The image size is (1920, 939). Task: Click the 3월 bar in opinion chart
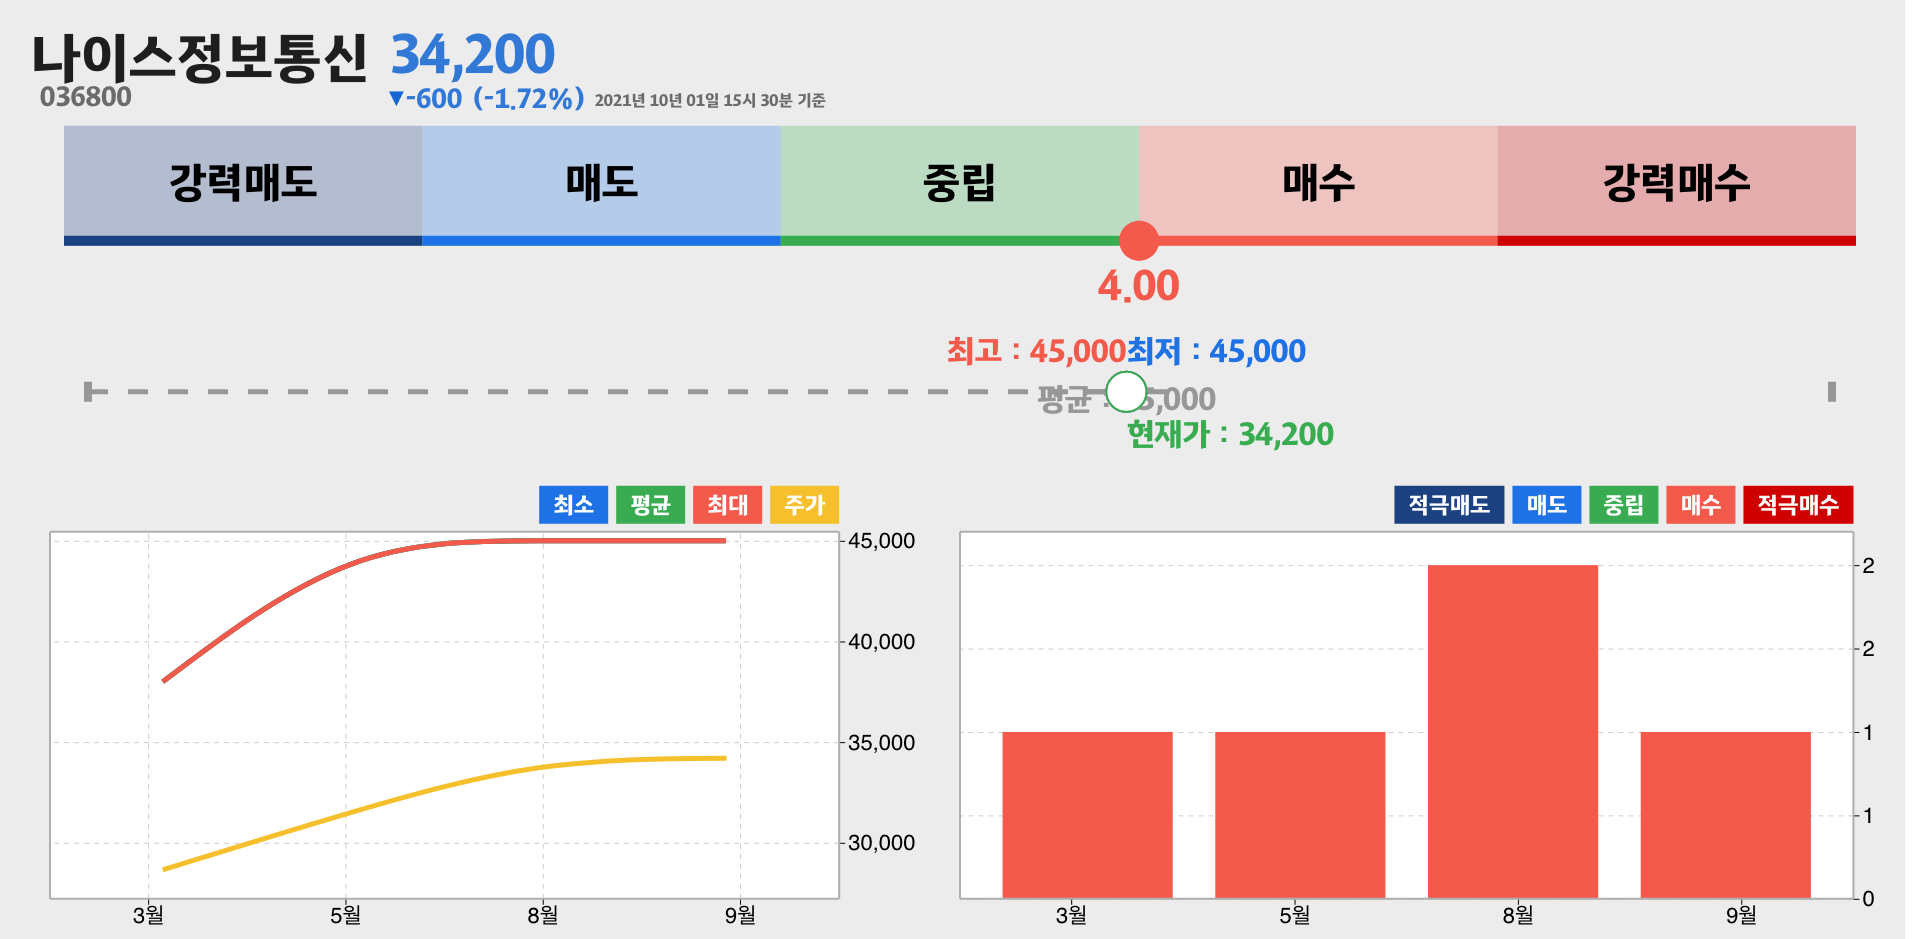[1087, 815]
